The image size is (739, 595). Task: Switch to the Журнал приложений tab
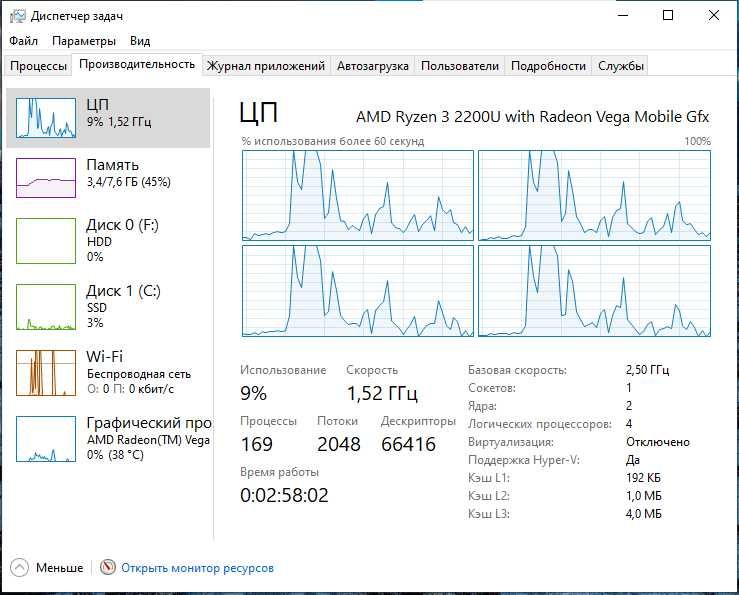pos(266,66)
